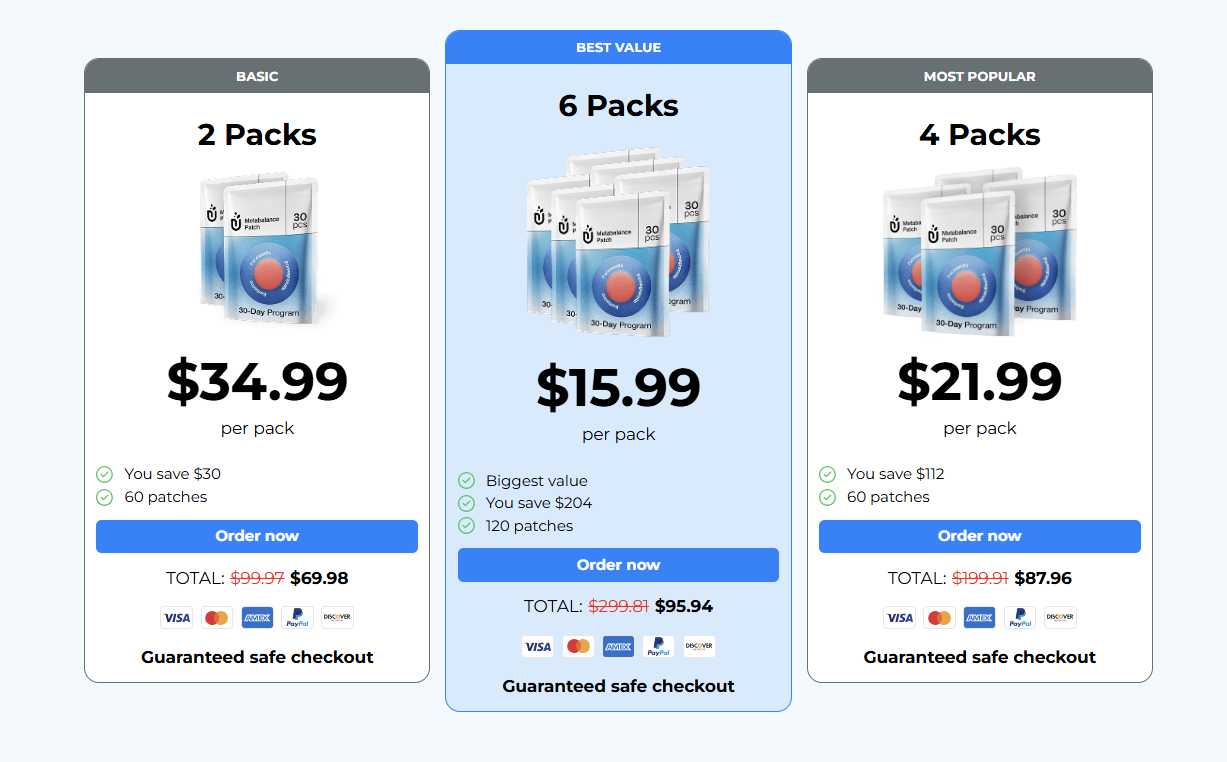Click Visa icon in 2 Packs card

pyautogui.click(x=177, y=618)
